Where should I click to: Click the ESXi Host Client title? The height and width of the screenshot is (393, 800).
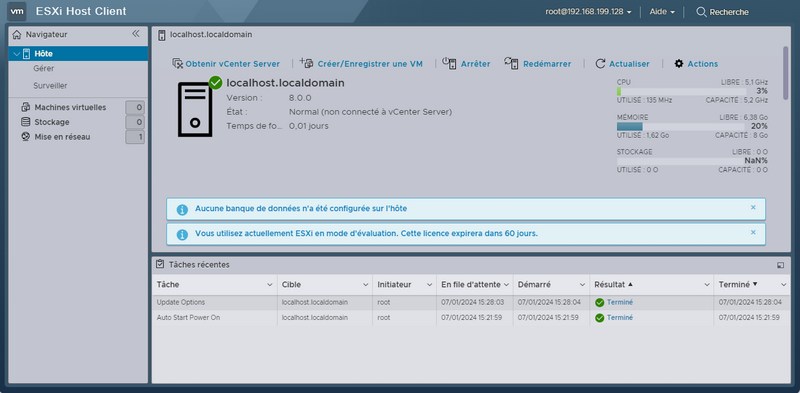point(81,11)
